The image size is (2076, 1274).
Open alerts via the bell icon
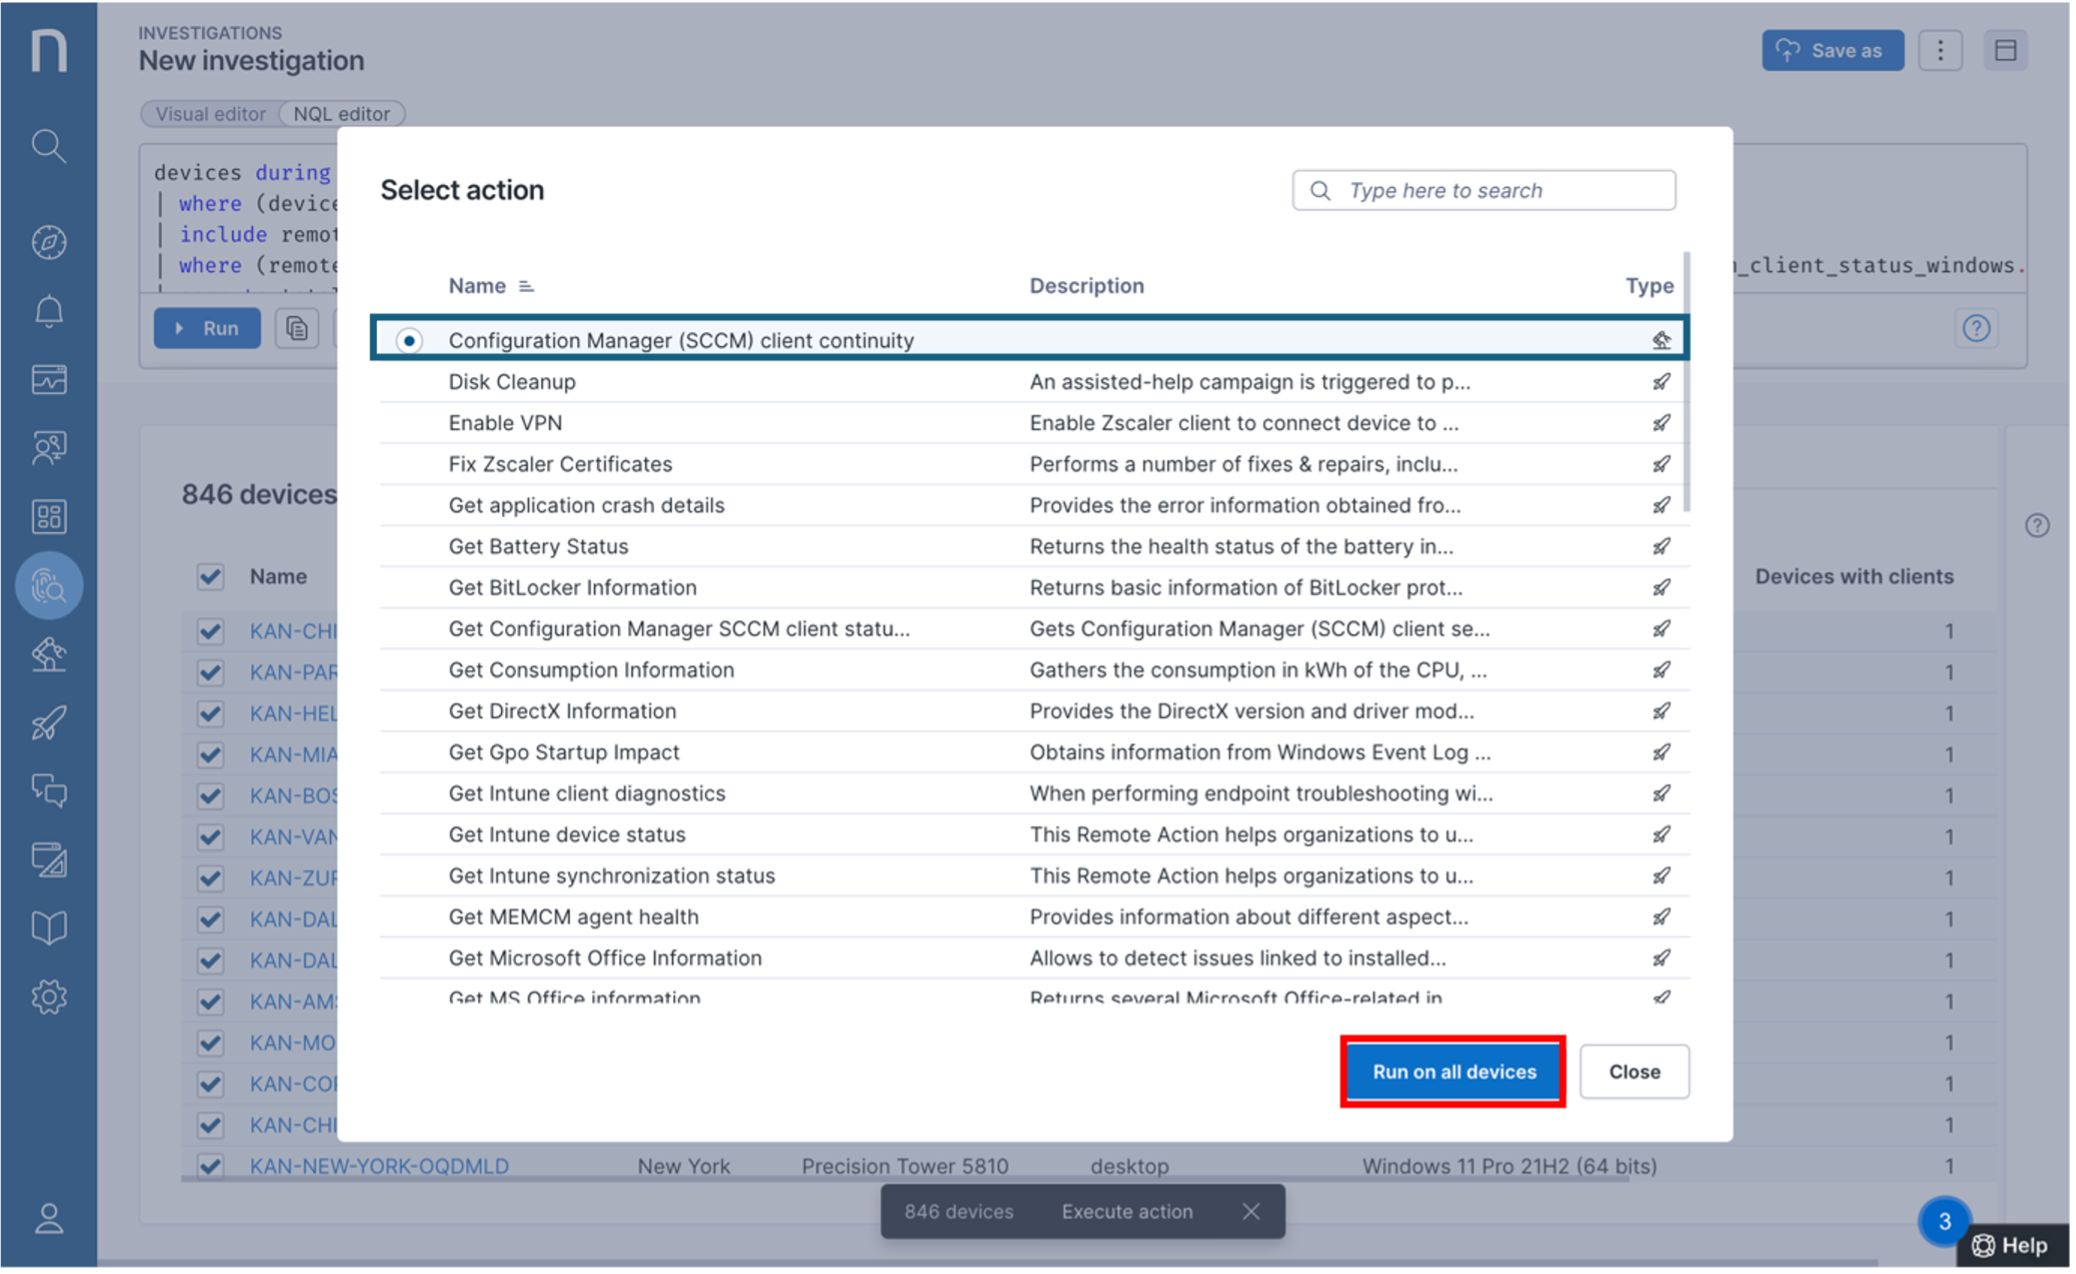(x=47, y=310)
